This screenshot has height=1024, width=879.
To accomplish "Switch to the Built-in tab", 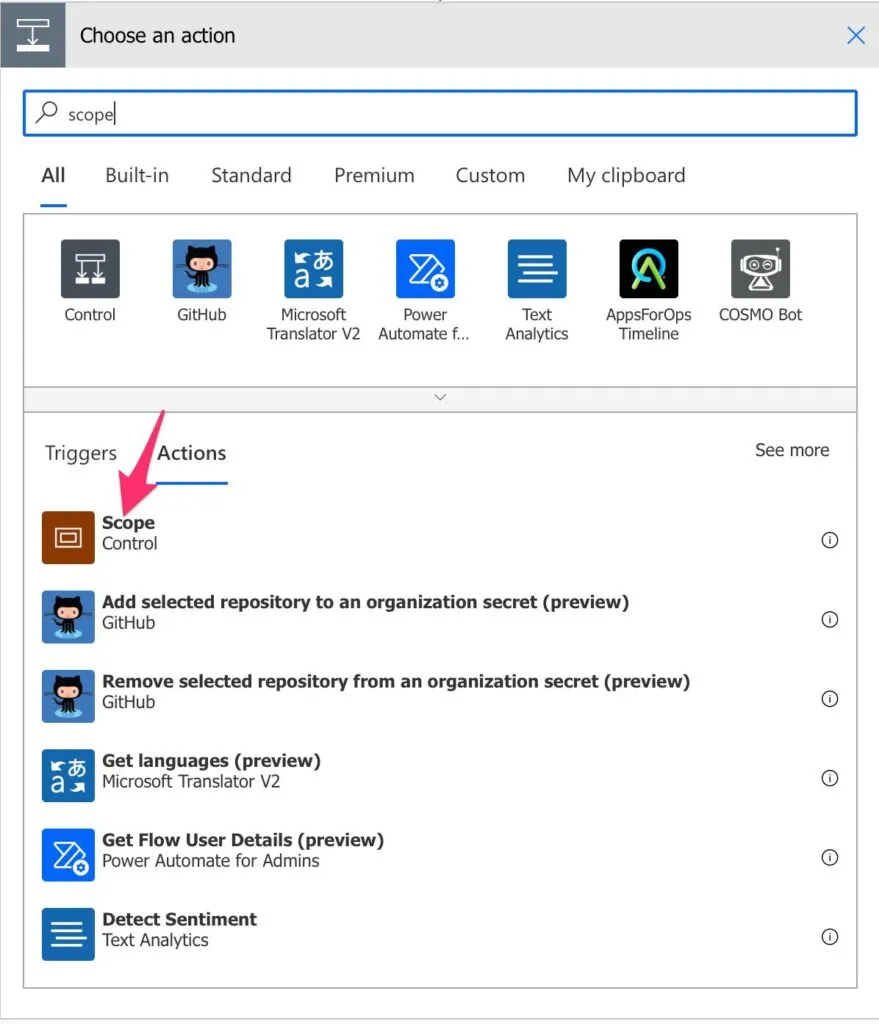I will (137, 176).
